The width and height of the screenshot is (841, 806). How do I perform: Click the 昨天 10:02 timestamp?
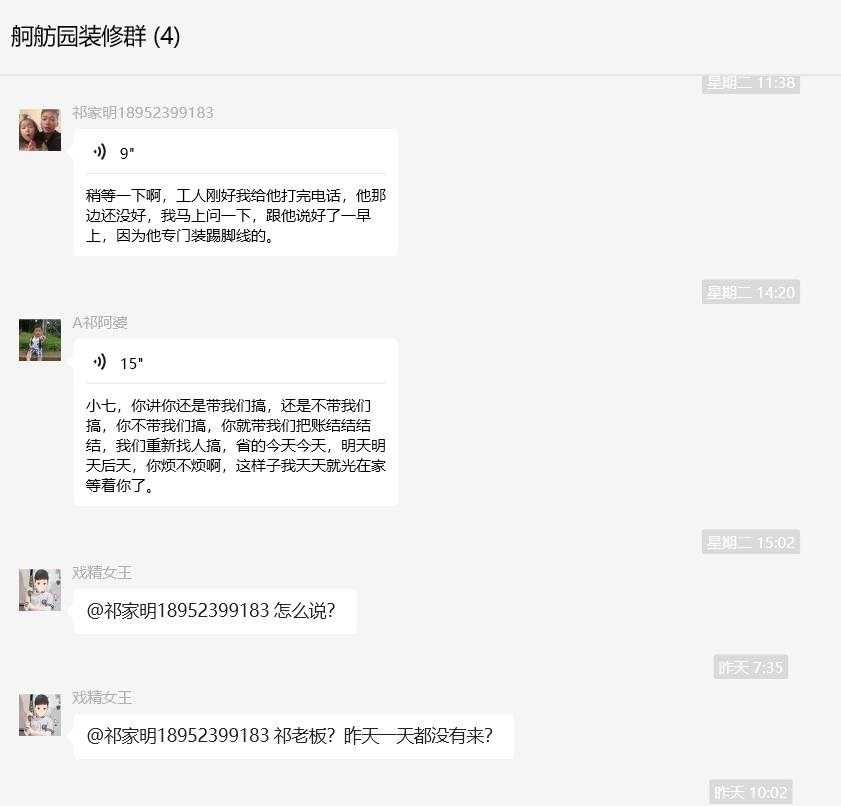click(x=750, y=792)
